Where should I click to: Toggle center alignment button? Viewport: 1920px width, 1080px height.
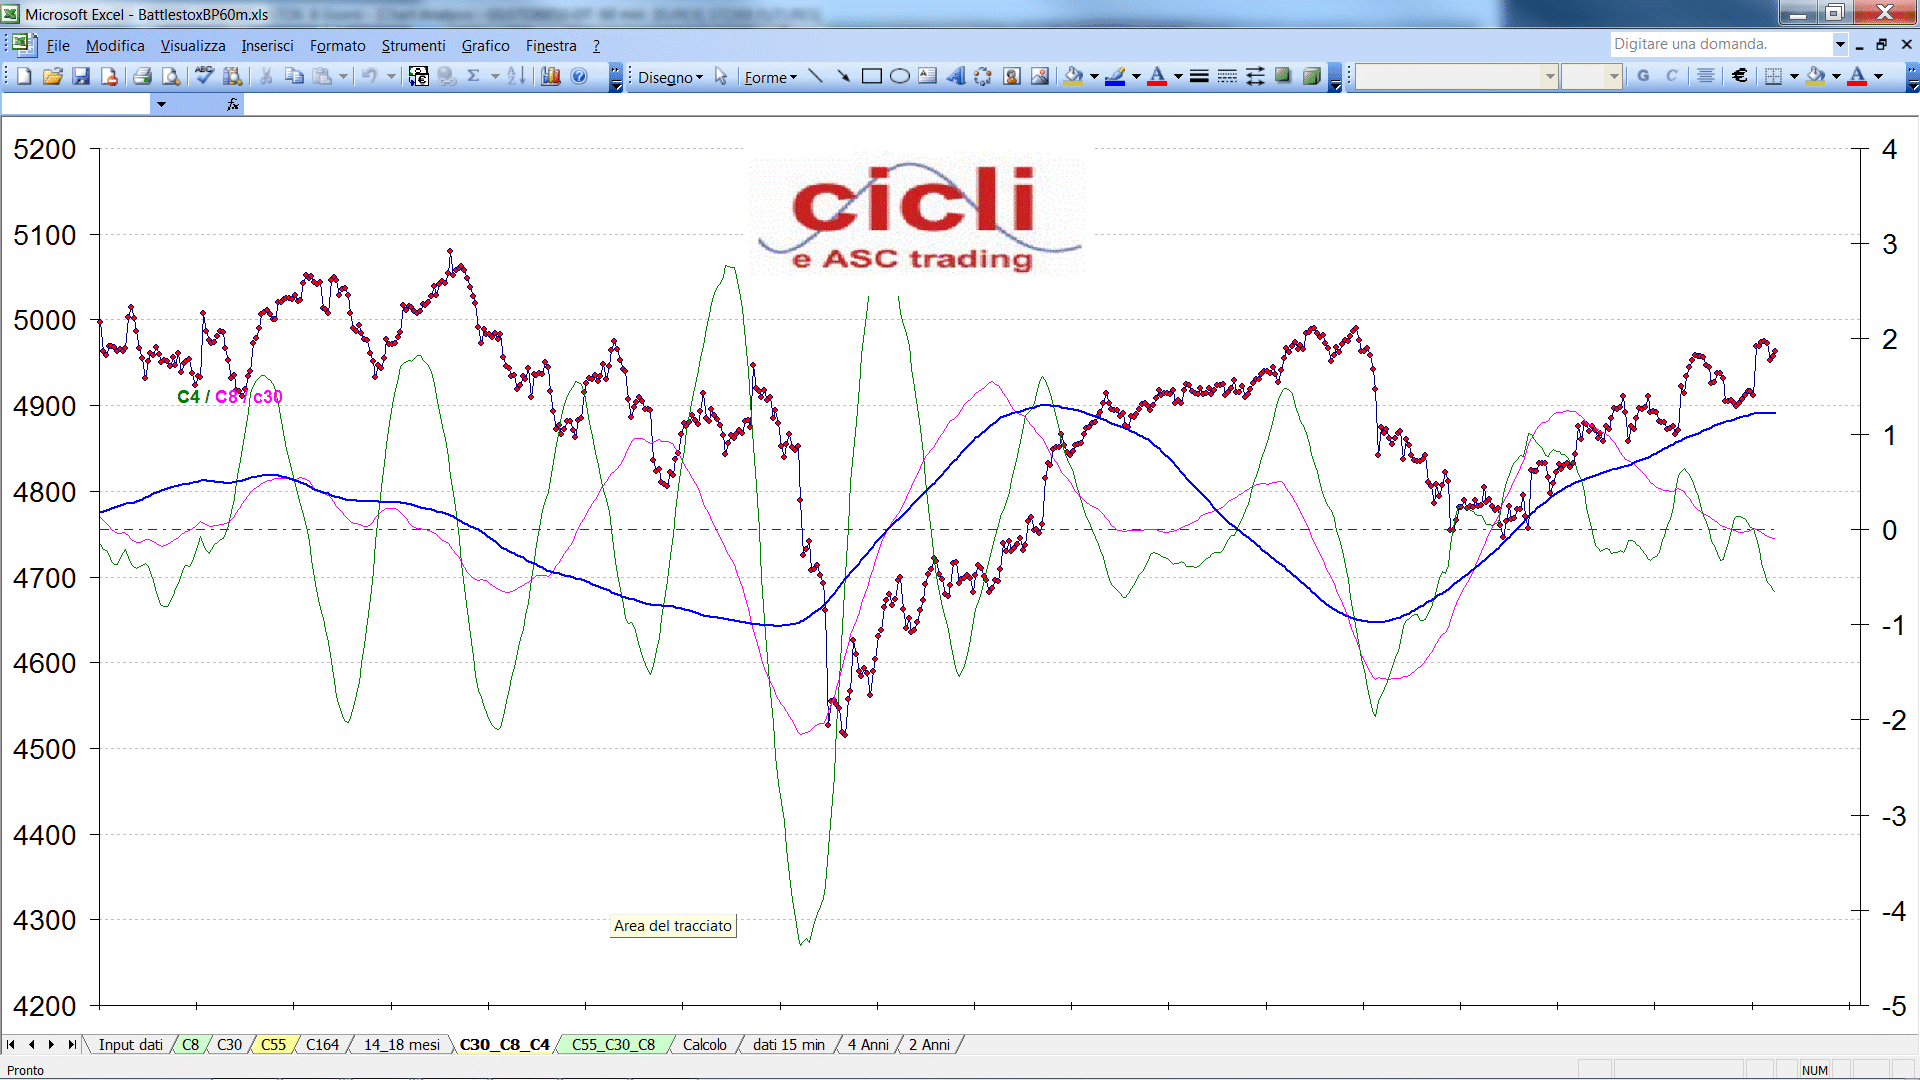pos(1706,77)
